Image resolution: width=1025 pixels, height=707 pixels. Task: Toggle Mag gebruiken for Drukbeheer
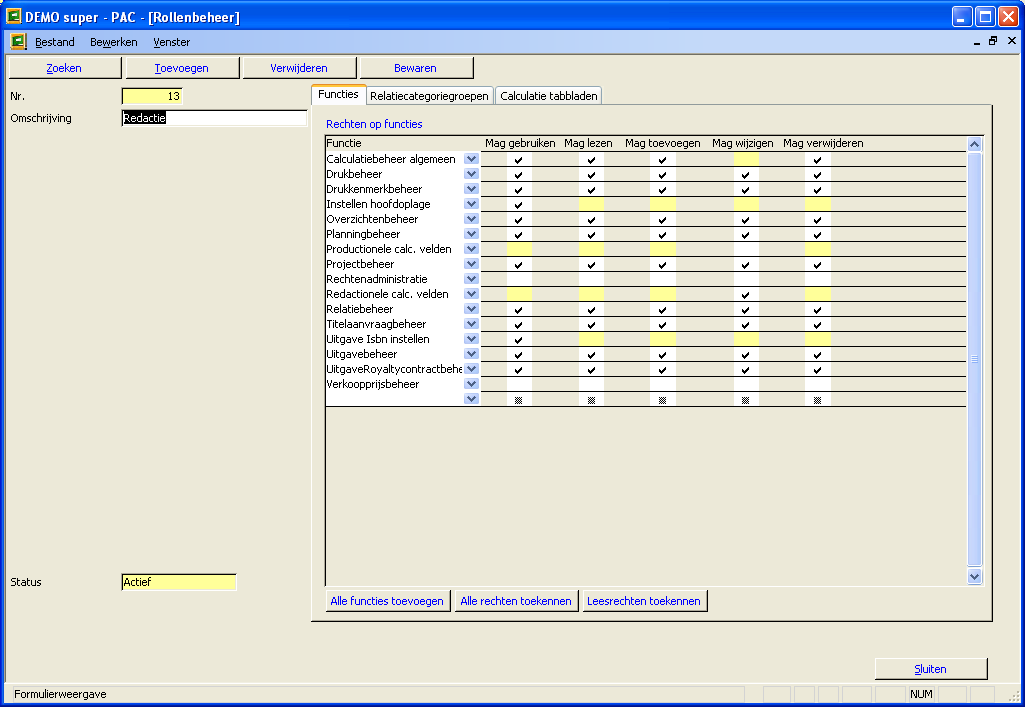[x=518, y=175]
